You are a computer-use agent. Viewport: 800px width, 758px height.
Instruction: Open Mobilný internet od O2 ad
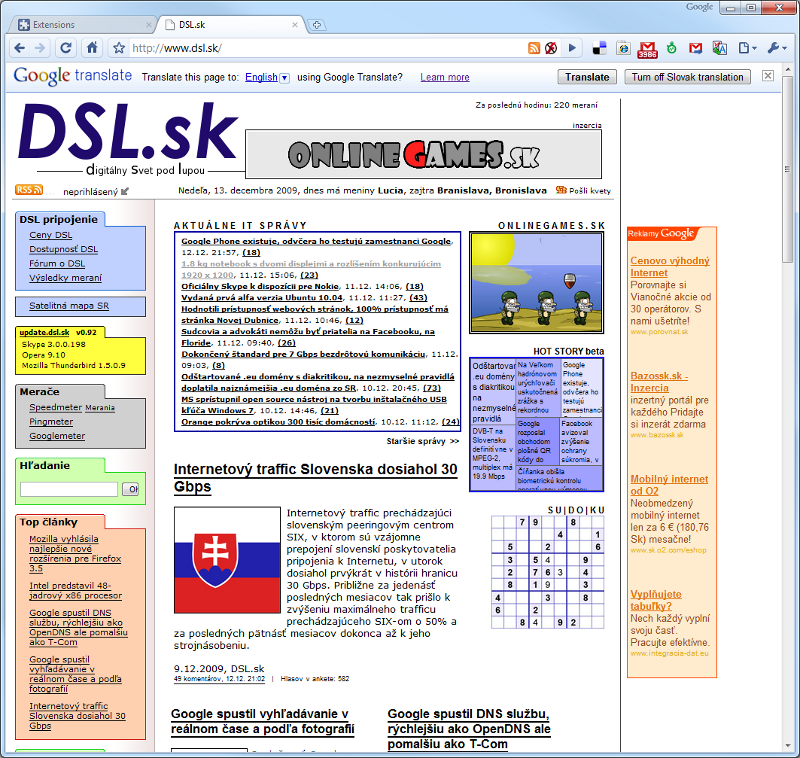(669, 485)
